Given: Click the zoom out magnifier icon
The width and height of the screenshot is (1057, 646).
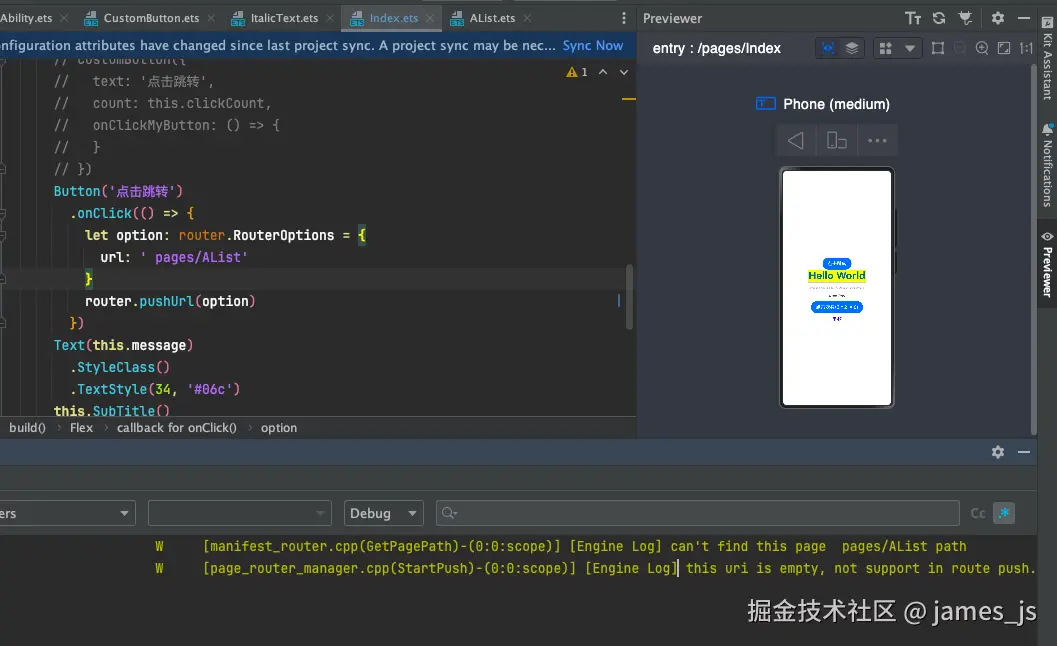Looking at the screenshot, I should (960, 48).
